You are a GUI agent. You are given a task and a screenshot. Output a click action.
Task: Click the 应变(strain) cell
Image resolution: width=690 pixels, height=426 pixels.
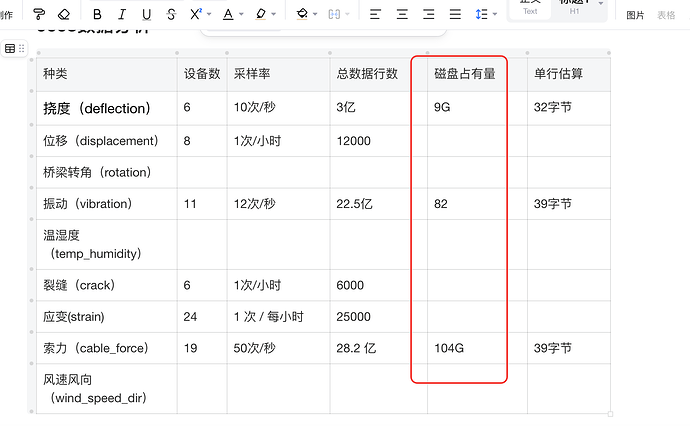pos(107,317)
